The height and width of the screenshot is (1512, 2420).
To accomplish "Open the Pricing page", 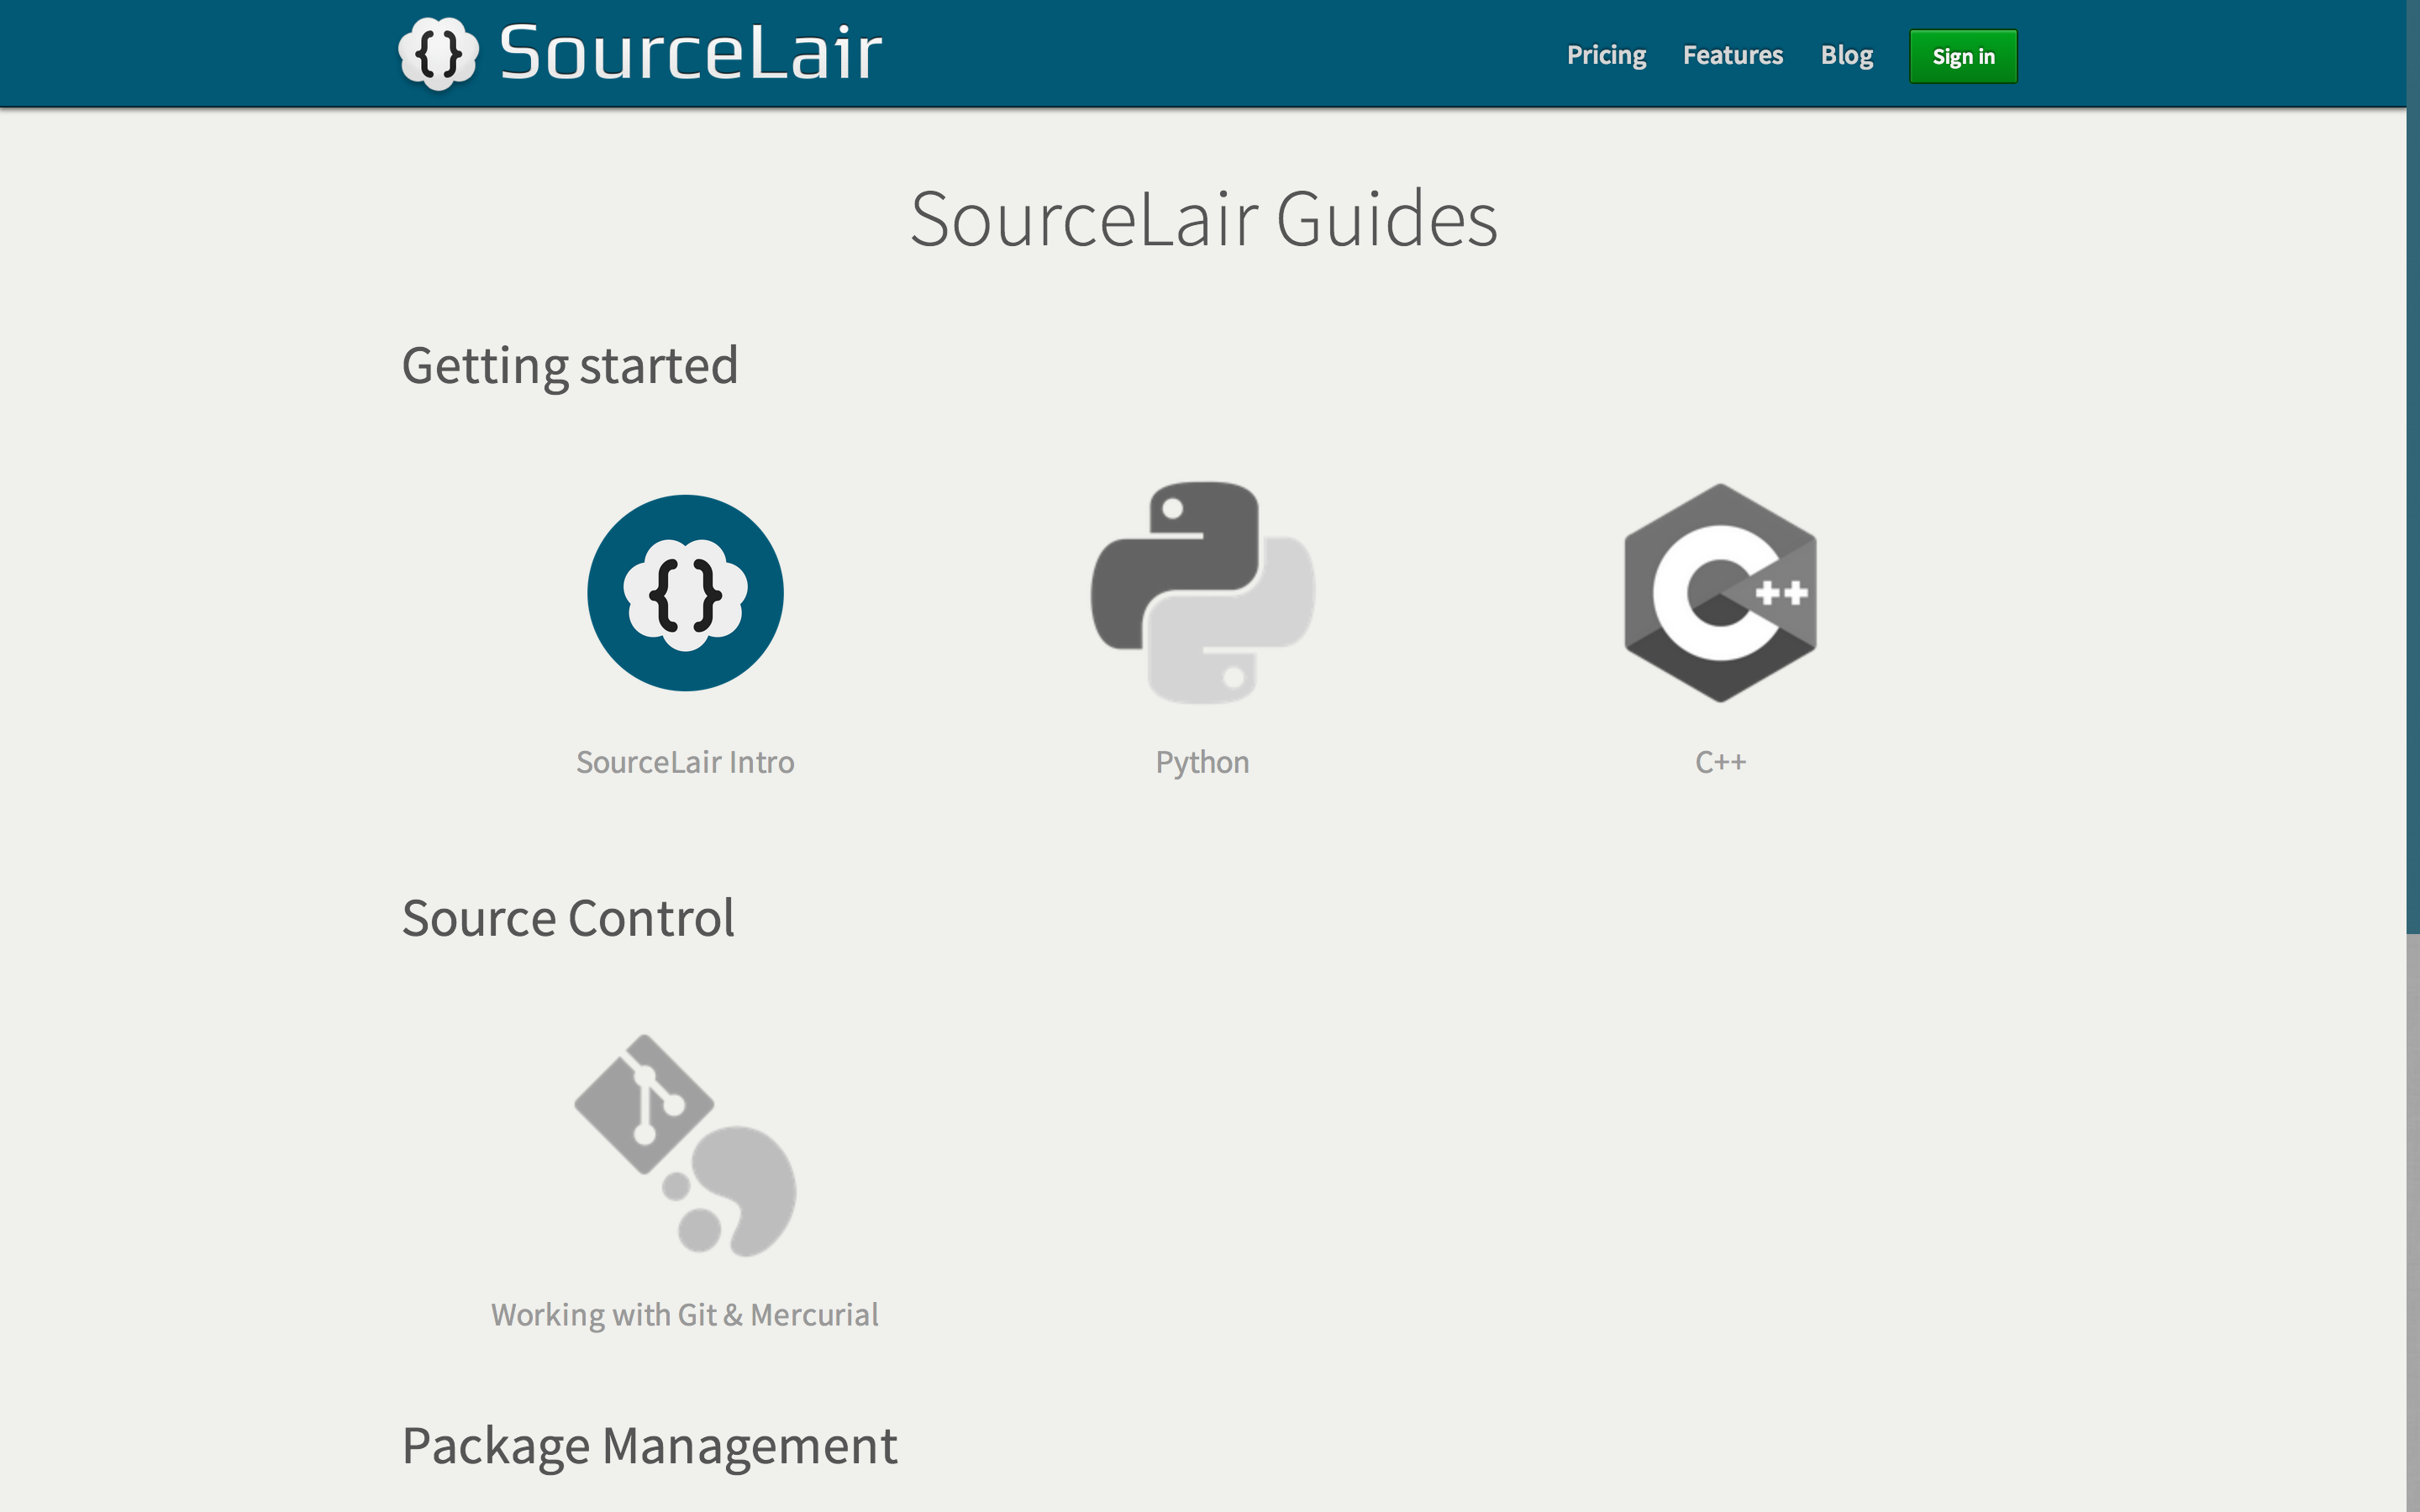I will point(1605,55).
